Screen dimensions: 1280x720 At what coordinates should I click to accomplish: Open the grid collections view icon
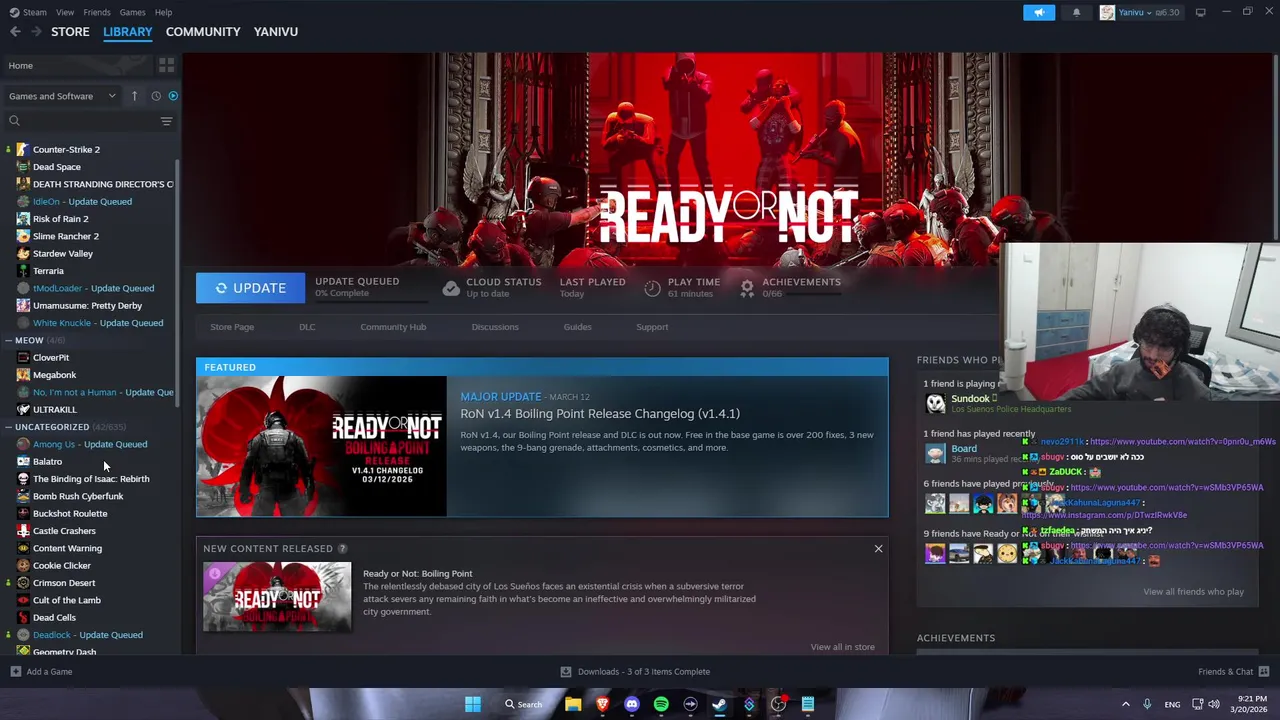point(166,65)
